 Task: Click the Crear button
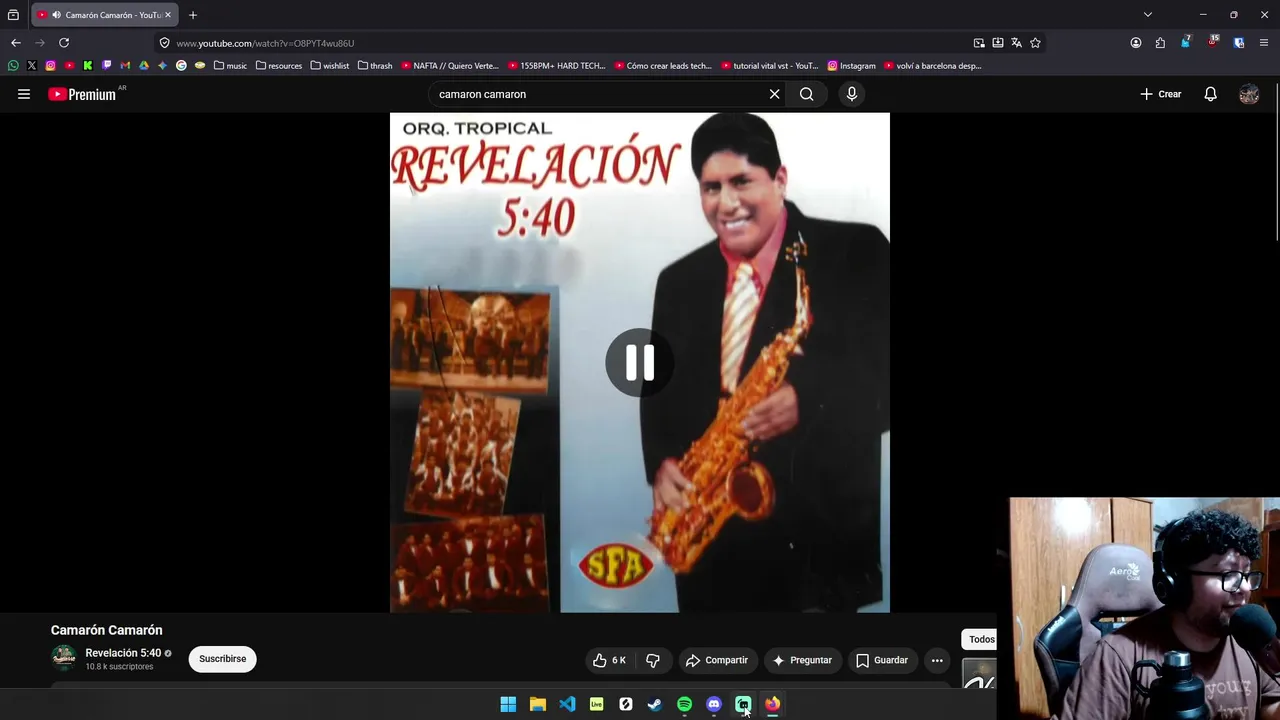tap(1160, 94)
